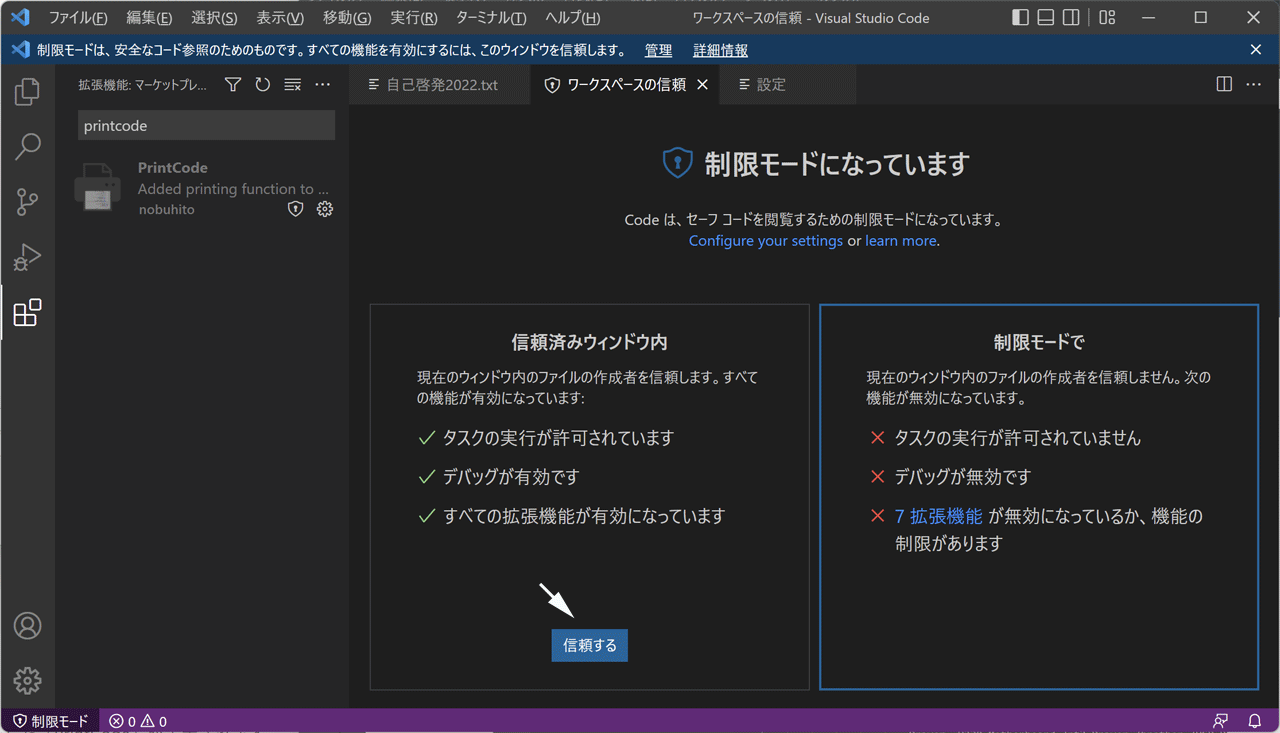Open Configure your settings link

766,241
